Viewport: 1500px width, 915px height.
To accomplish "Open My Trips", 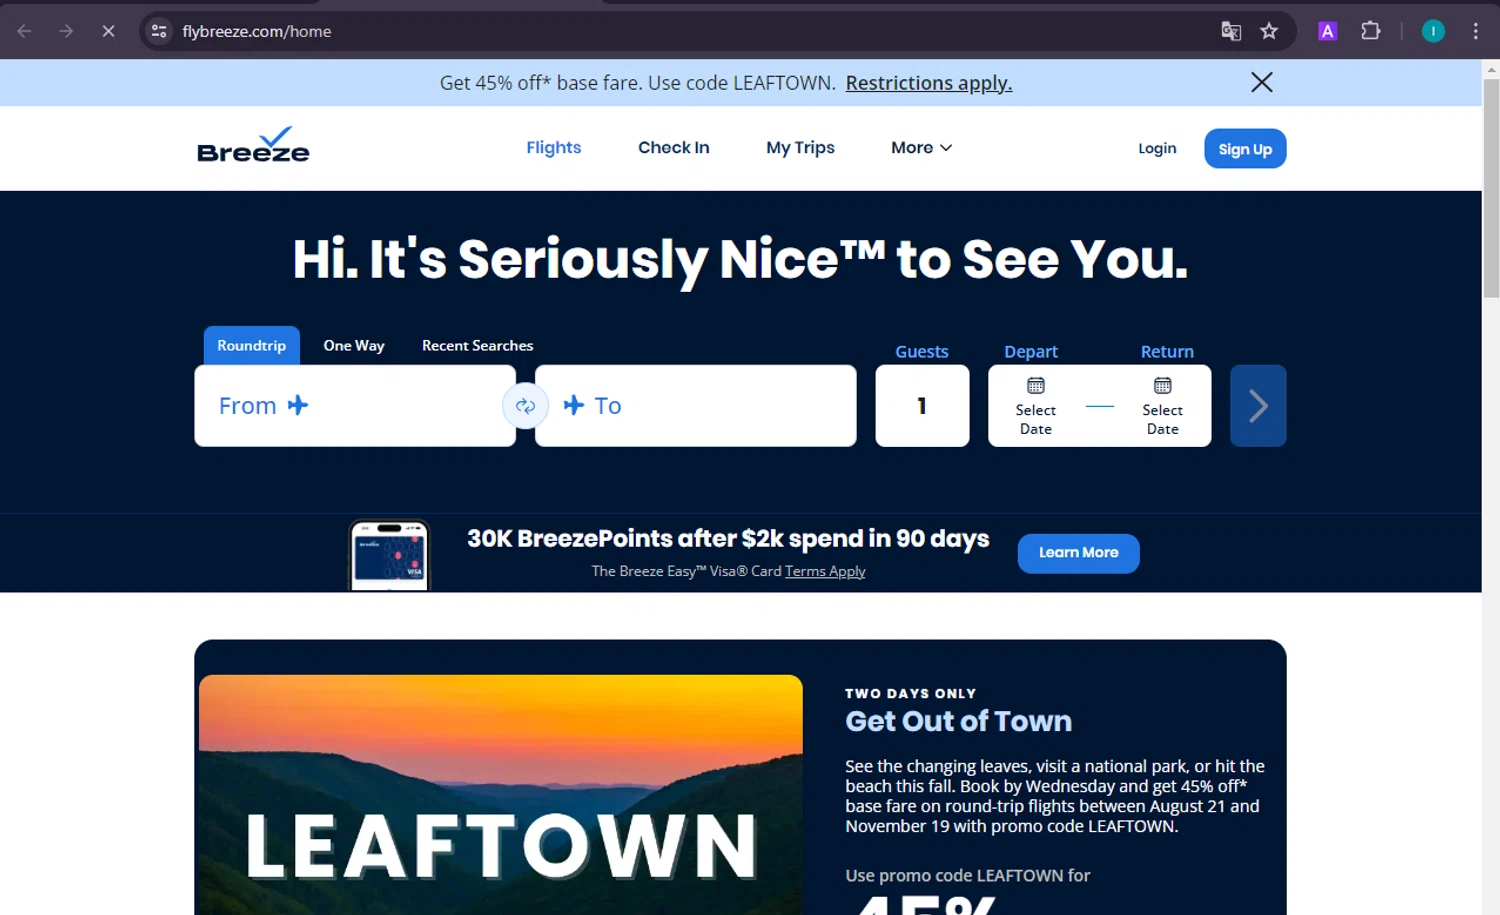I will point(800,148).
